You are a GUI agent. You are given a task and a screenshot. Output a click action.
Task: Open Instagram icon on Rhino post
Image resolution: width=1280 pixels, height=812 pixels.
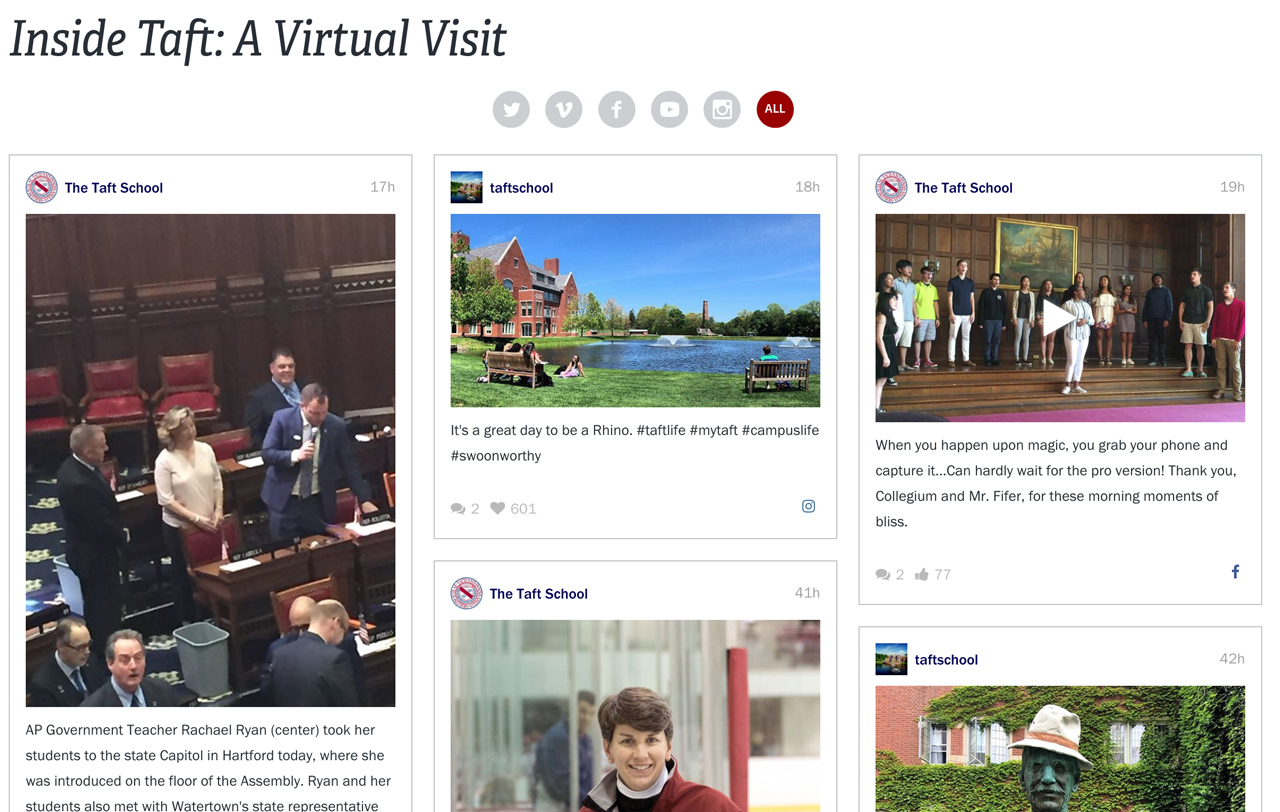tap(808, 506)
